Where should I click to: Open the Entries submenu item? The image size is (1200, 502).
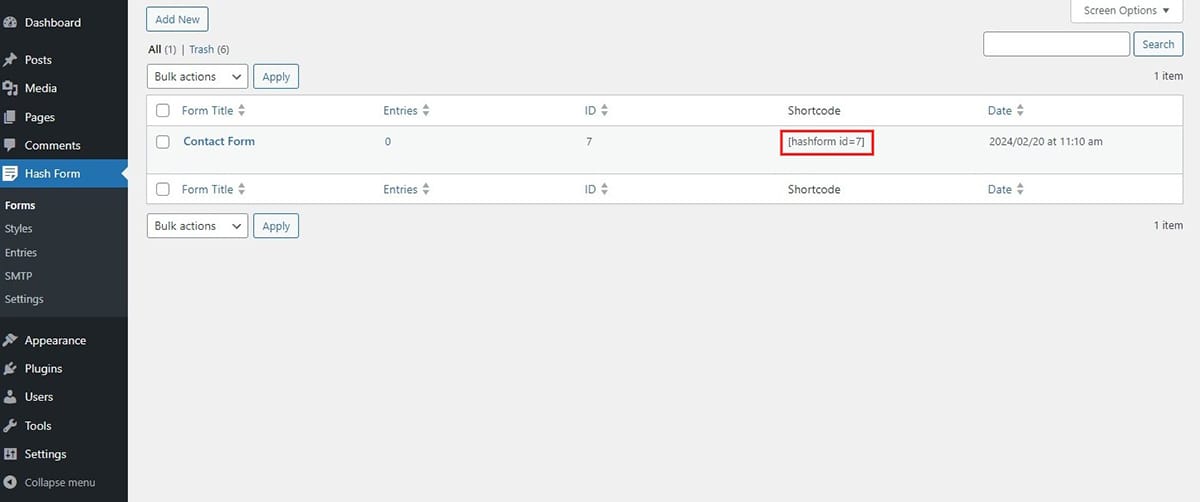click(x=21, y=252)
